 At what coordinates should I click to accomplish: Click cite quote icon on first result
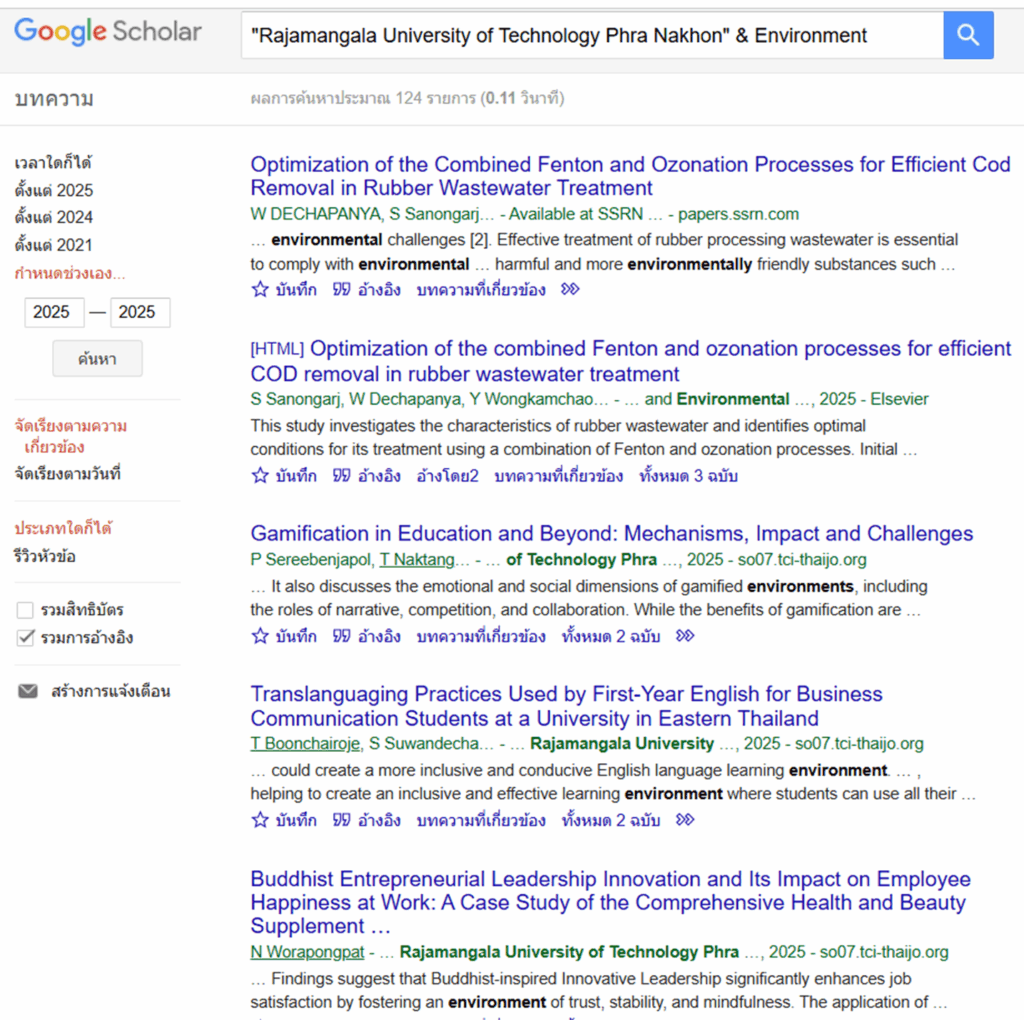coord(342,290)
